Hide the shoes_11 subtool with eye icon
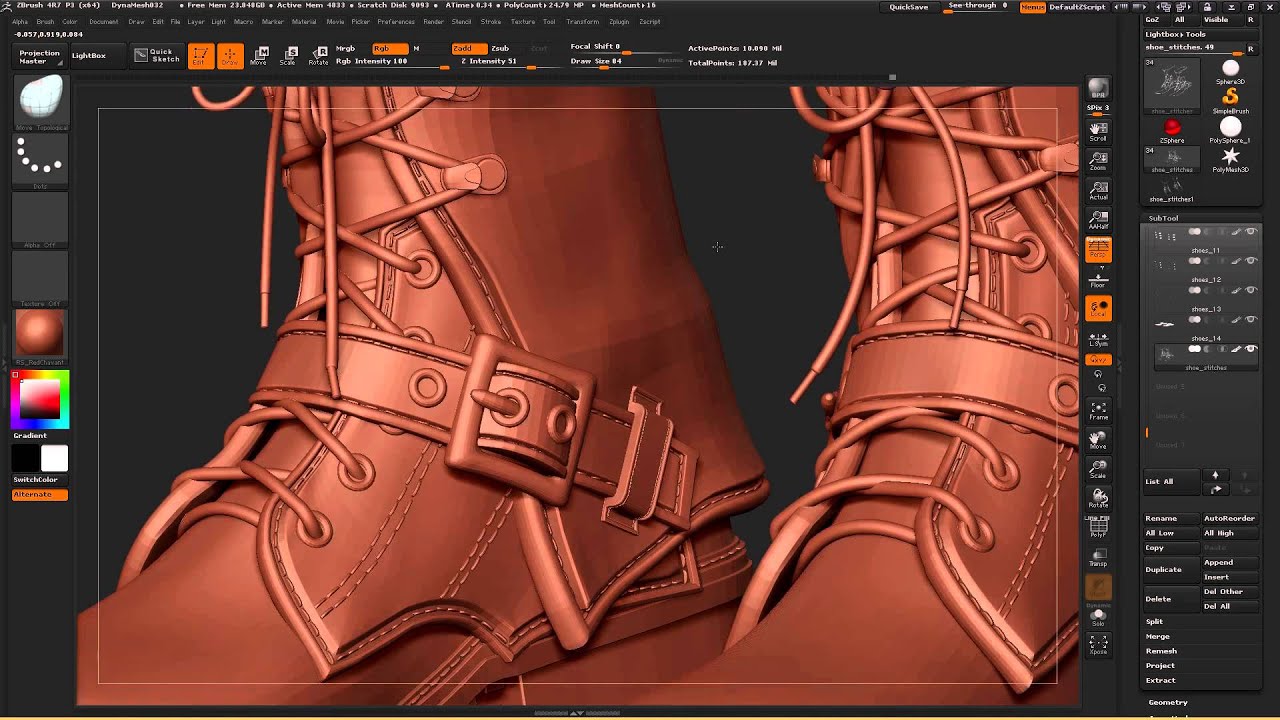 pos(1251,232)
